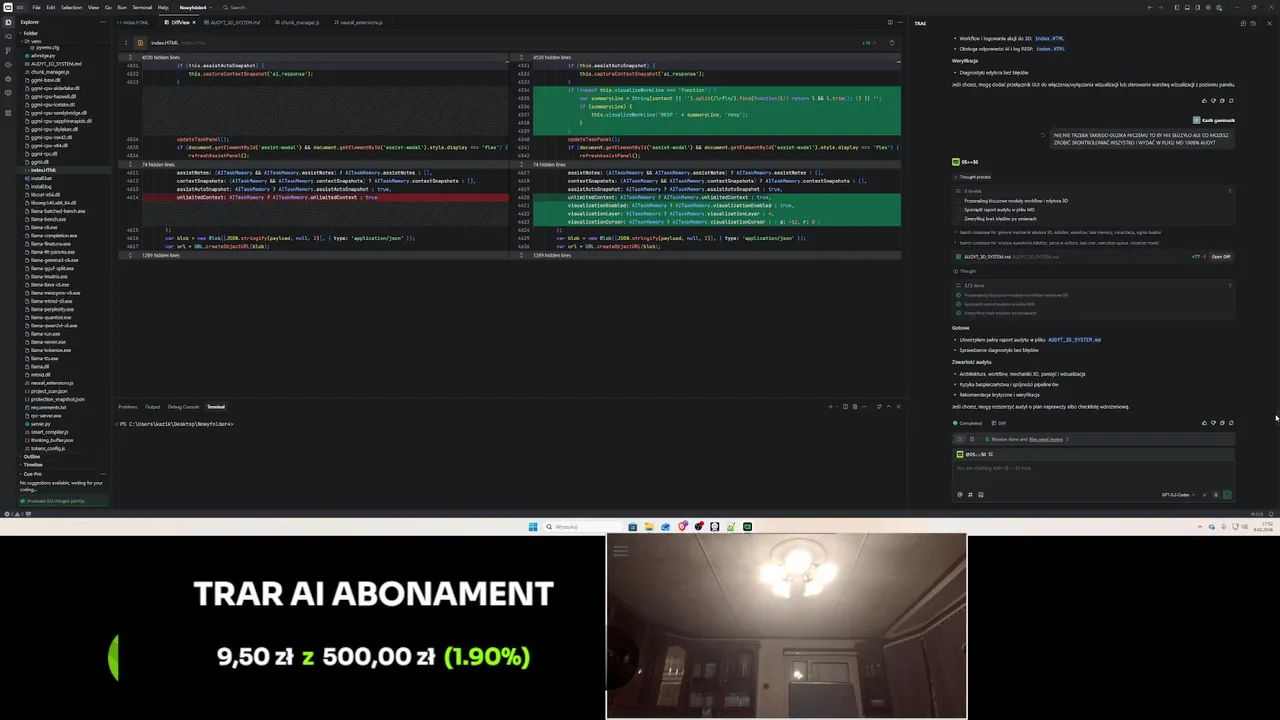
Task: Click the hashtag context icon in chat input
Action: (970, 495)
